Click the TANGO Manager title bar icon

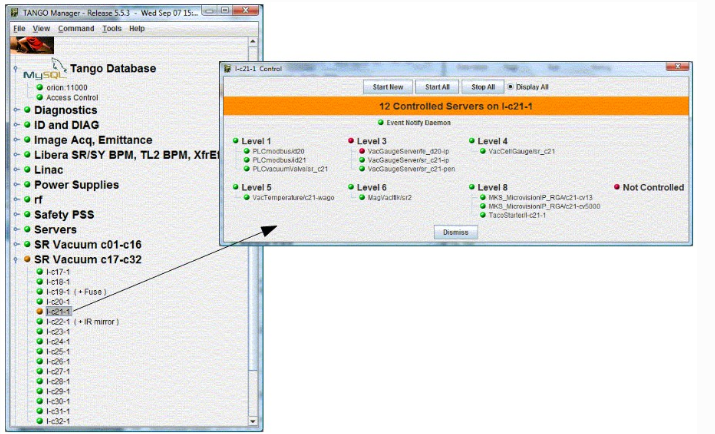click(x=15, y=12)
